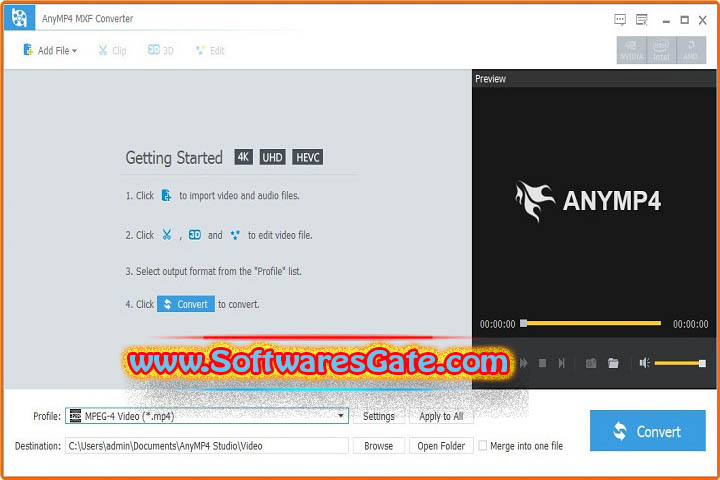Open the Edit effects tool
This screenshot has height=480, width=720.
210,50
